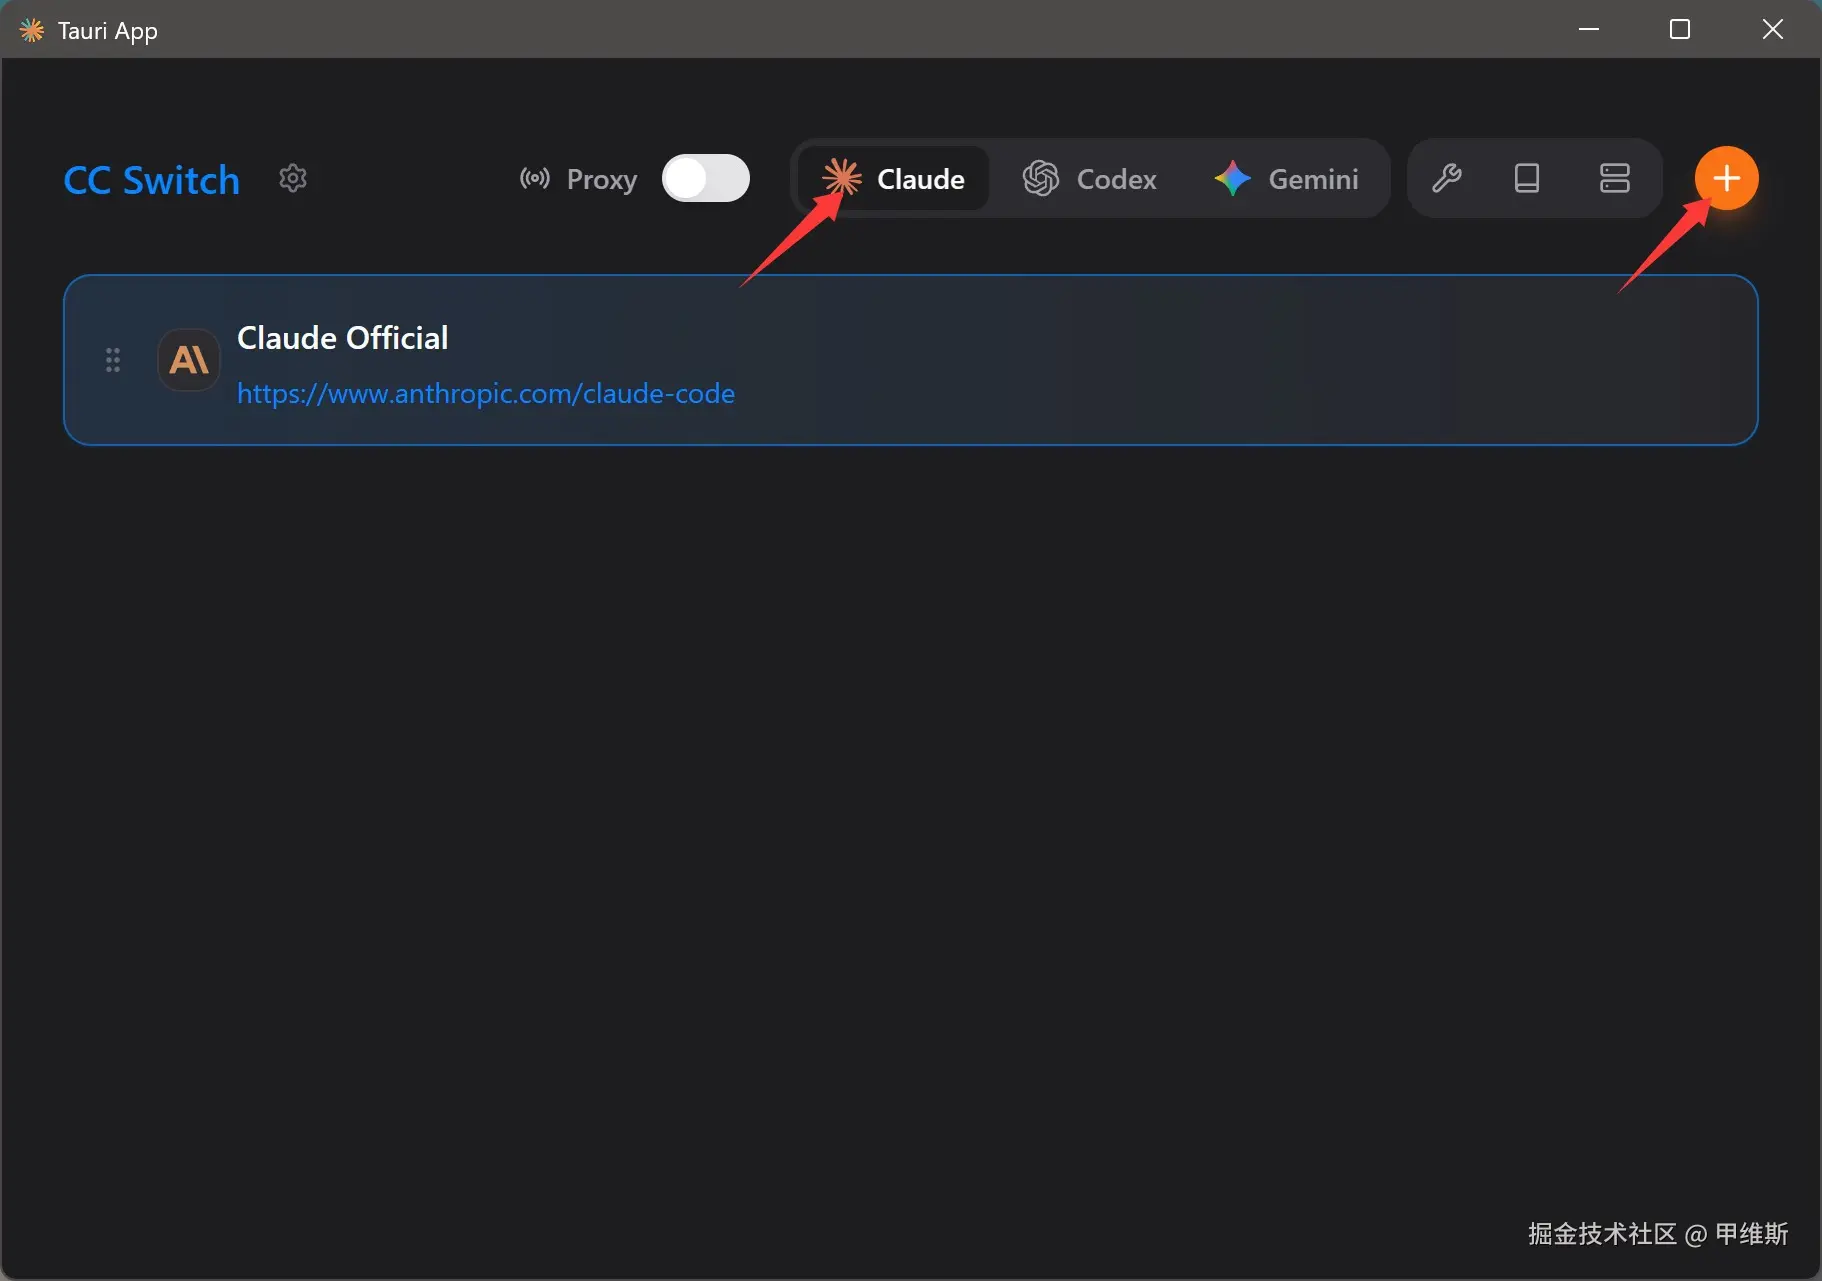Open the book icon in toolbar
The height and width of the screenshot is (1281, 1822).
[1527, 179]
